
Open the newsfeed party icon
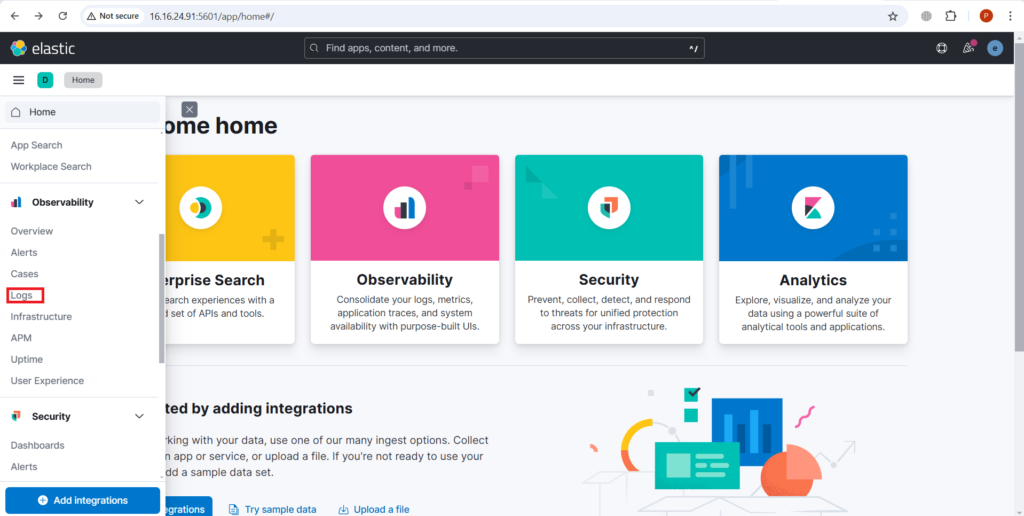pos(969,47)
